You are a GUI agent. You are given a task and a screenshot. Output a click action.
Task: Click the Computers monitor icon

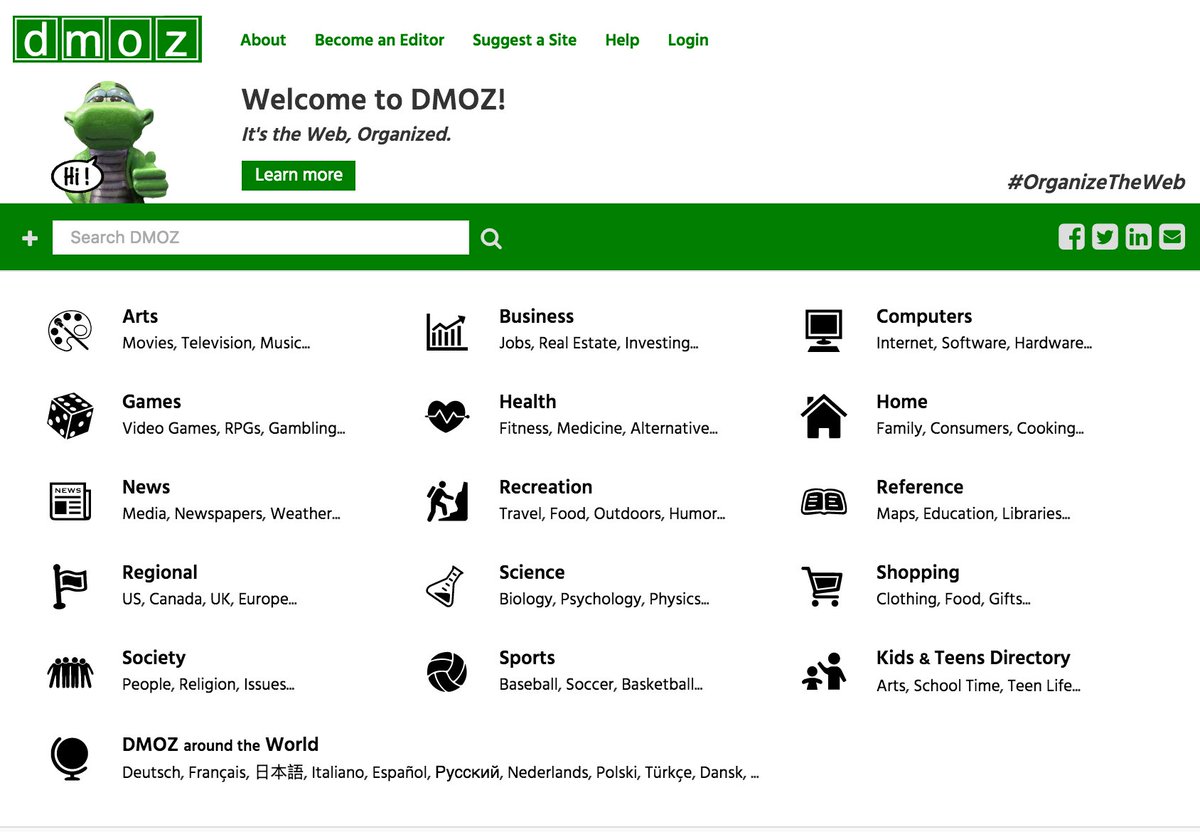[x=824, y=330]
